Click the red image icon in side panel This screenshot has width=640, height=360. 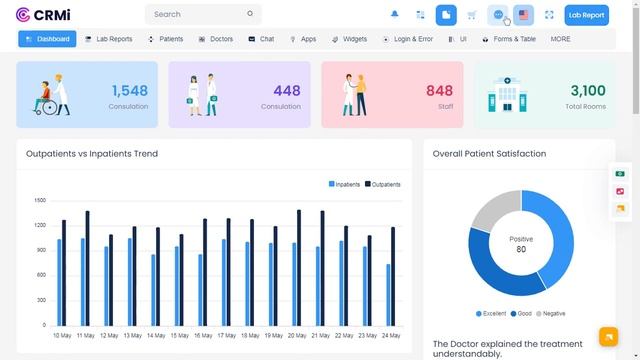pyautogui.click(x=620, y=191)
